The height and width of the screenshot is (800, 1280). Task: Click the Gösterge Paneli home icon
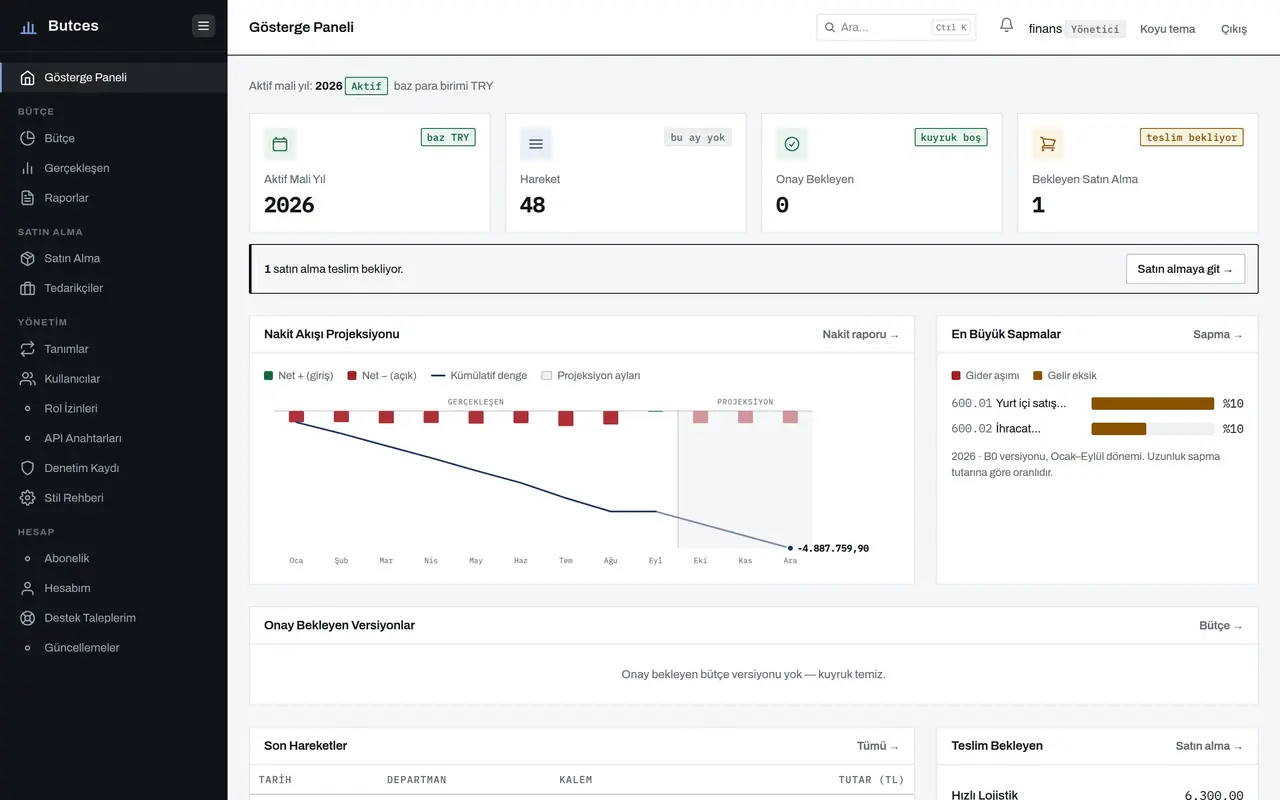pyautogui.click(x=28, y=78)
